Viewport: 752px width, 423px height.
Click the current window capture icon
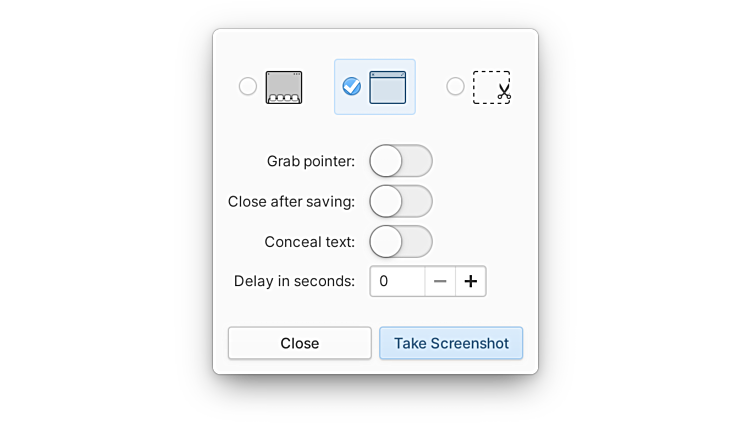tap(388, 87)
